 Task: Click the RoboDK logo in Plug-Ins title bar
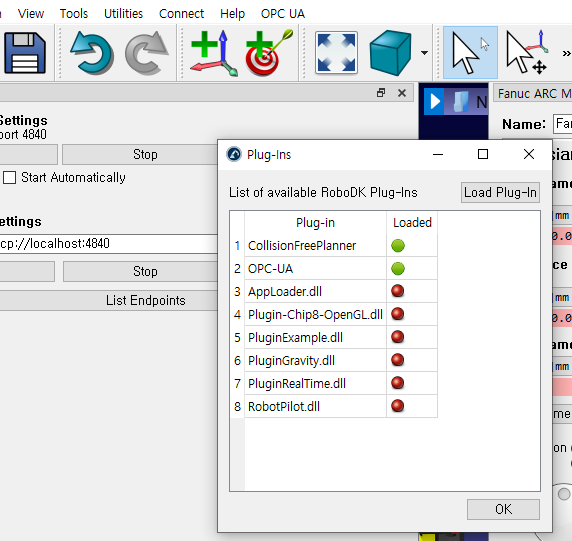pos(234,154)
